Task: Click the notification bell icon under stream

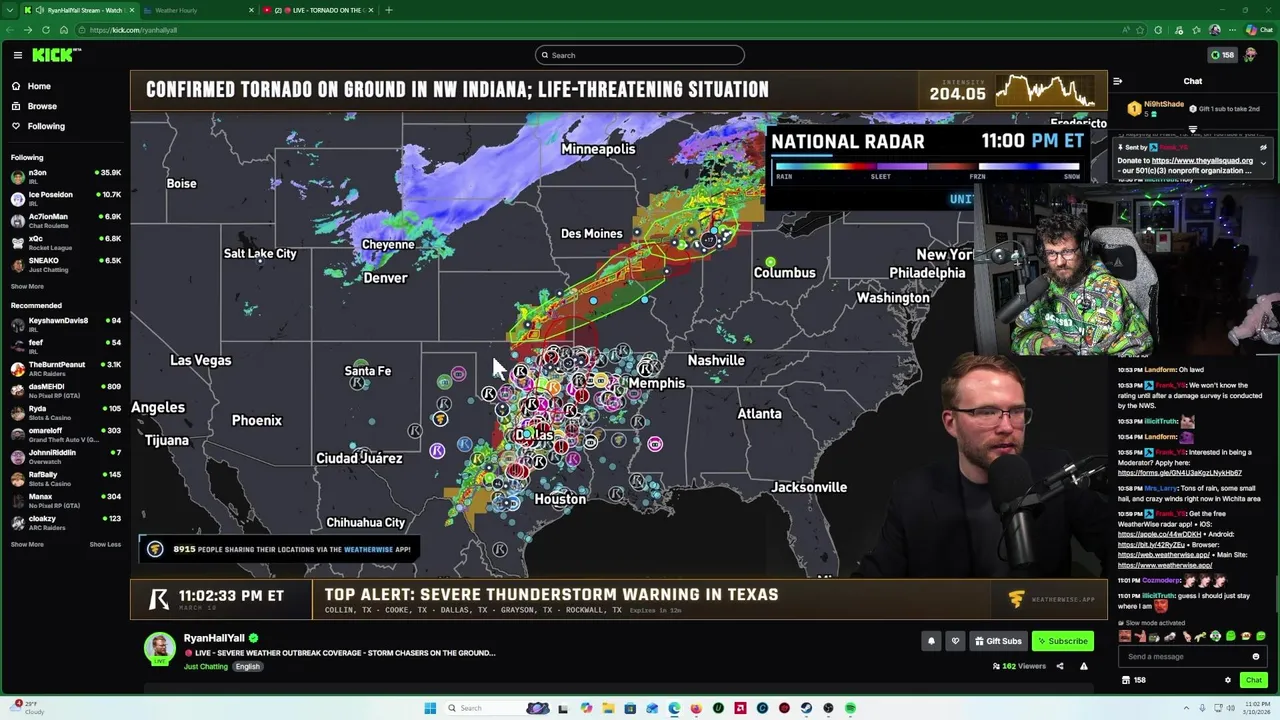Action: coord(931,641)
